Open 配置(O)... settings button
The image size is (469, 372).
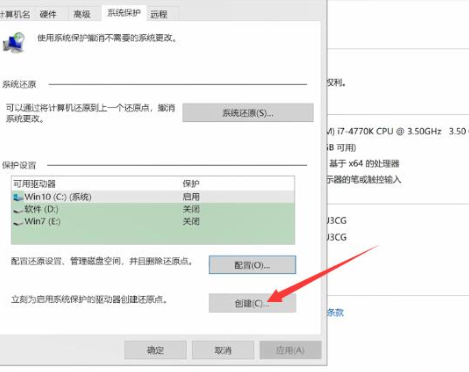pos(252,265)
